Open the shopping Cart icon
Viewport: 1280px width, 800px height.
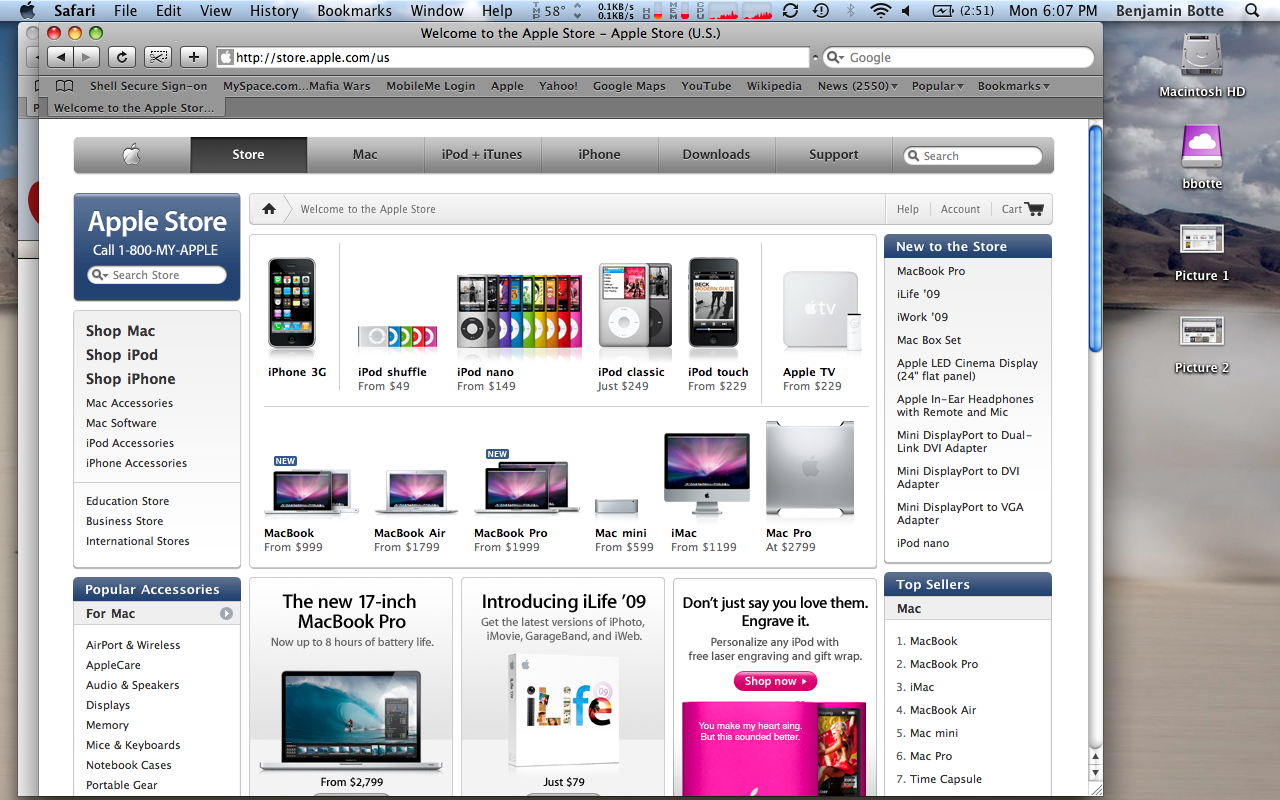click(x=1034, y=209)
